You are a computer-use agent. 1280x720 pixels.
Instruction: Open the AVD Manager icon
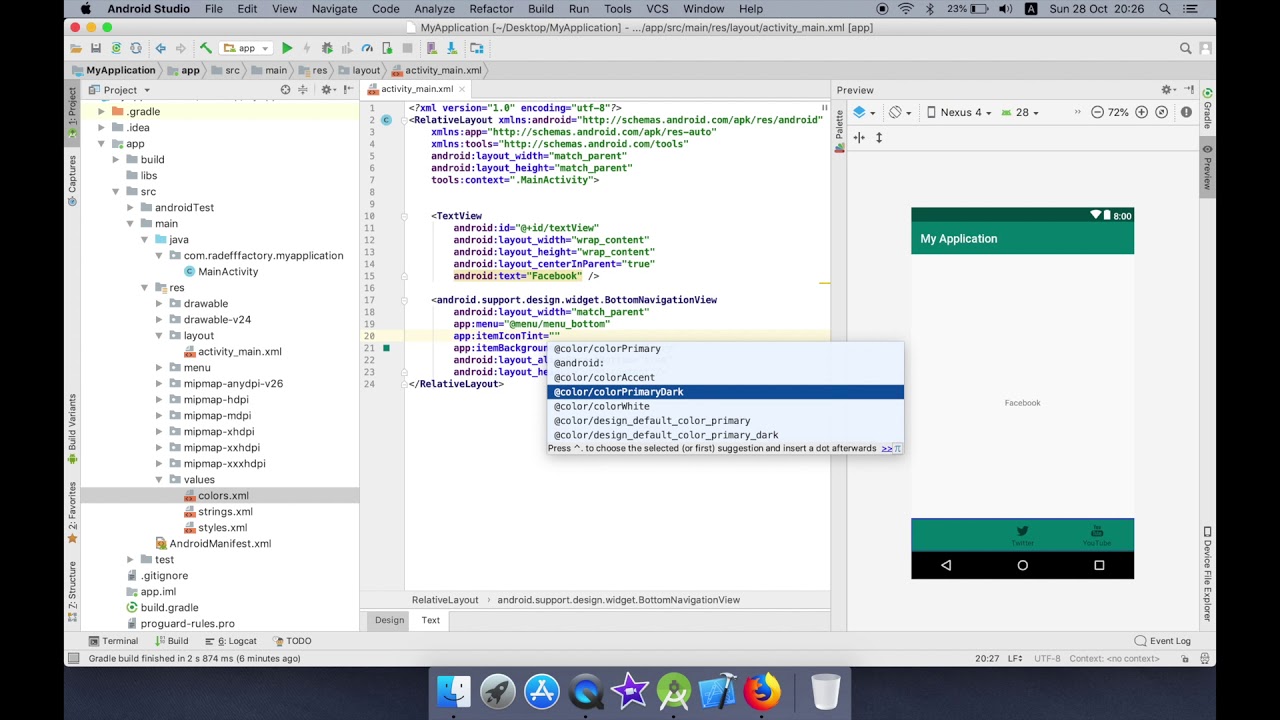tap(433, 48)
